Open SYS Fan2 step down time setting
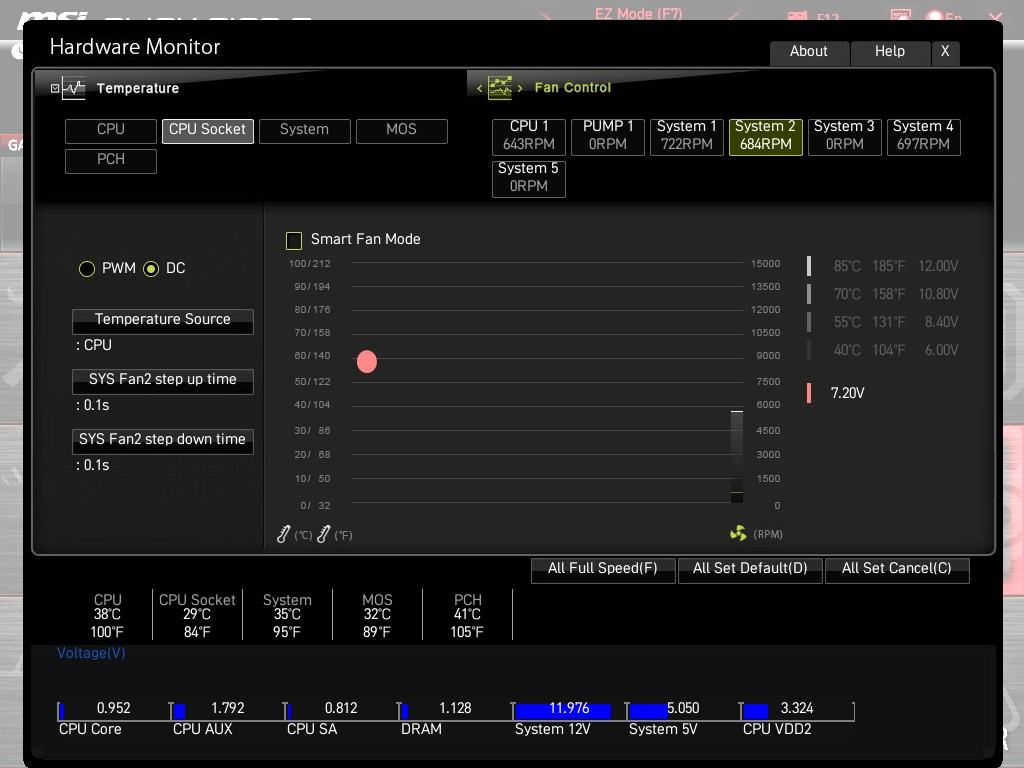 pos(163,441)
